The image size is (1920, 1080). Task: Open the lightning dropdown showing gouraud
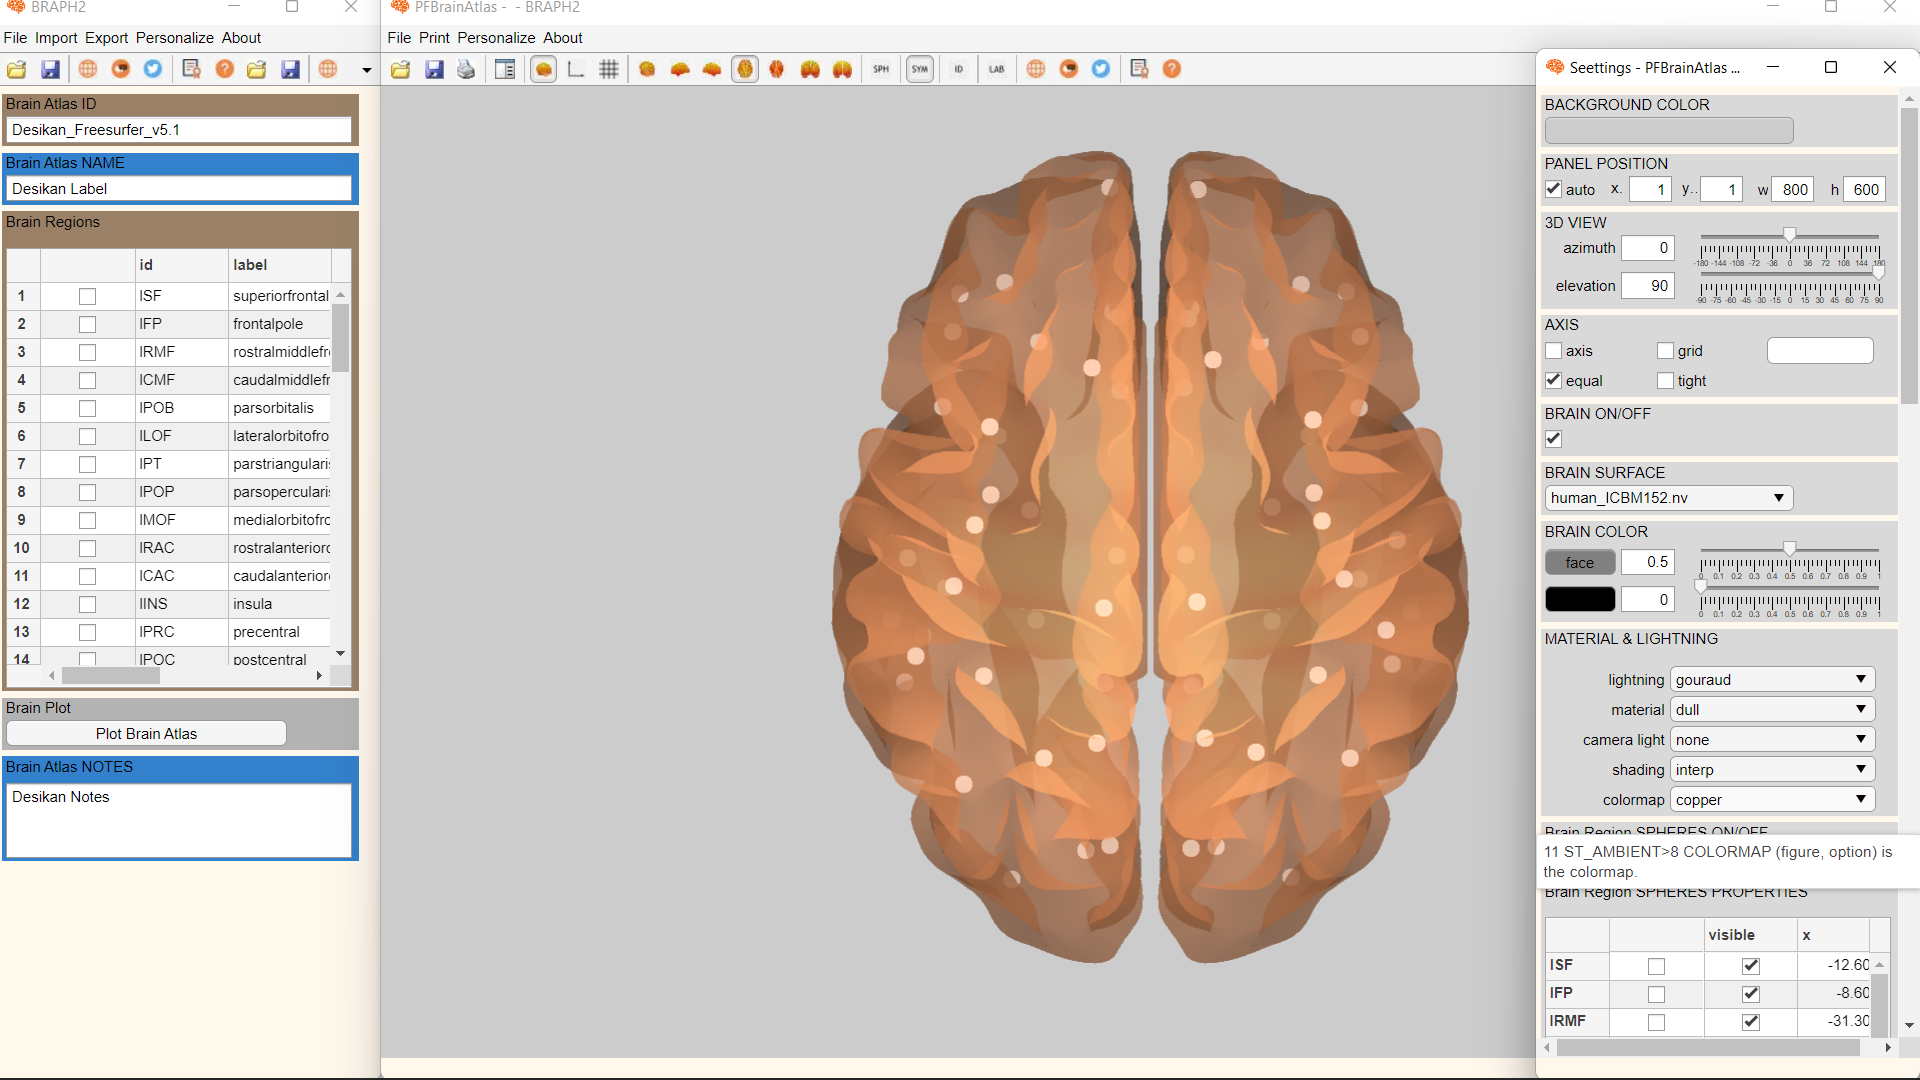(x=1771, y=680)
